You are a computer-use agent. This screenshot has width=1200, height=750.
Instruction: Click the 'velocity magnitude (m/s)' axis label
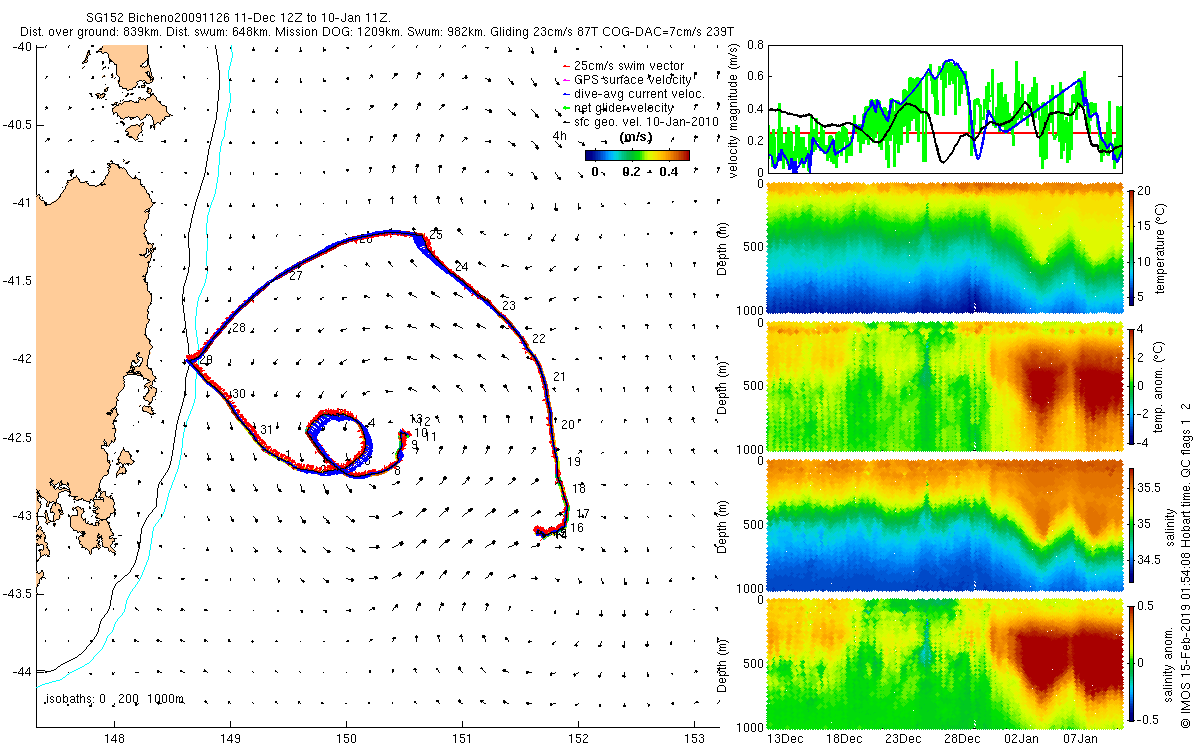(x=735, y=110)
